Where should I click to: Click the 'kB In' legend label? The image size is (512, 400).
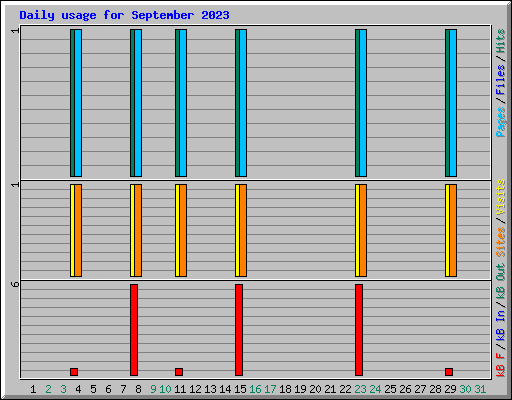pyautogui.click(x=501, y=325)
